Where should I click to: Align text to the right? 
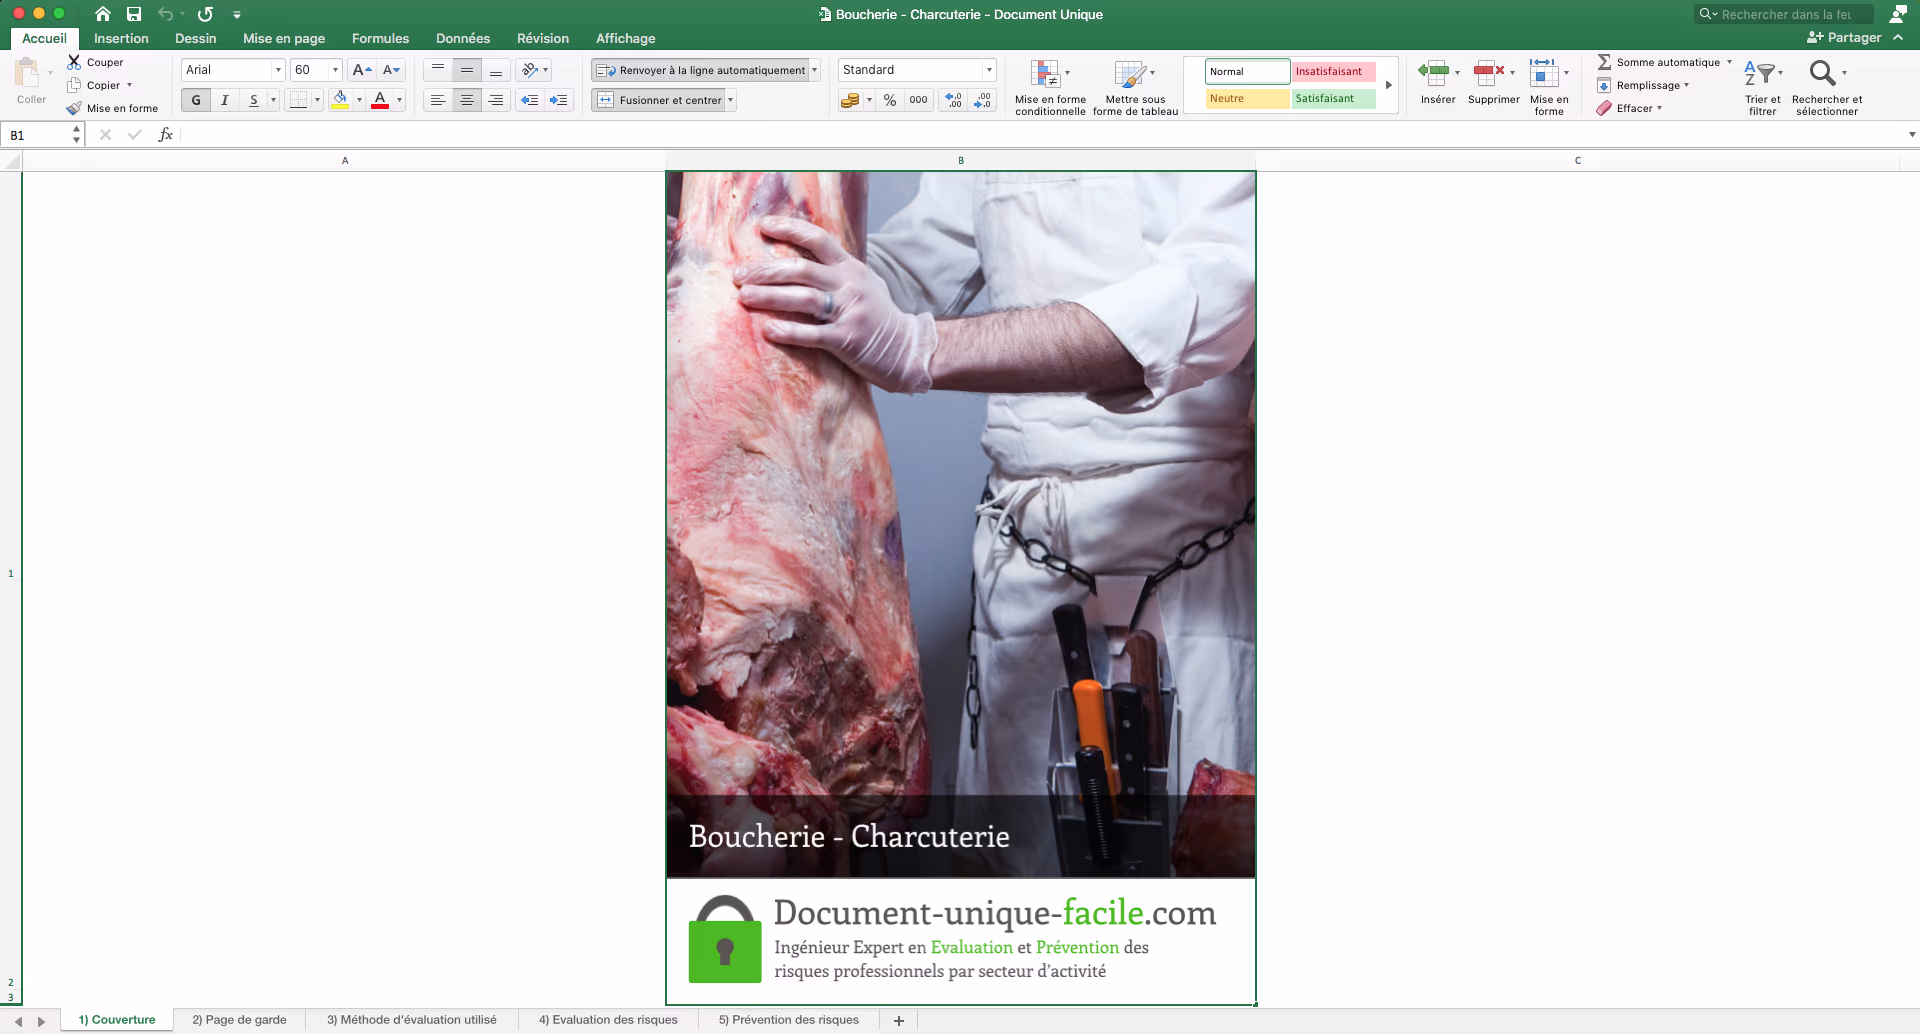pos(496,100)
